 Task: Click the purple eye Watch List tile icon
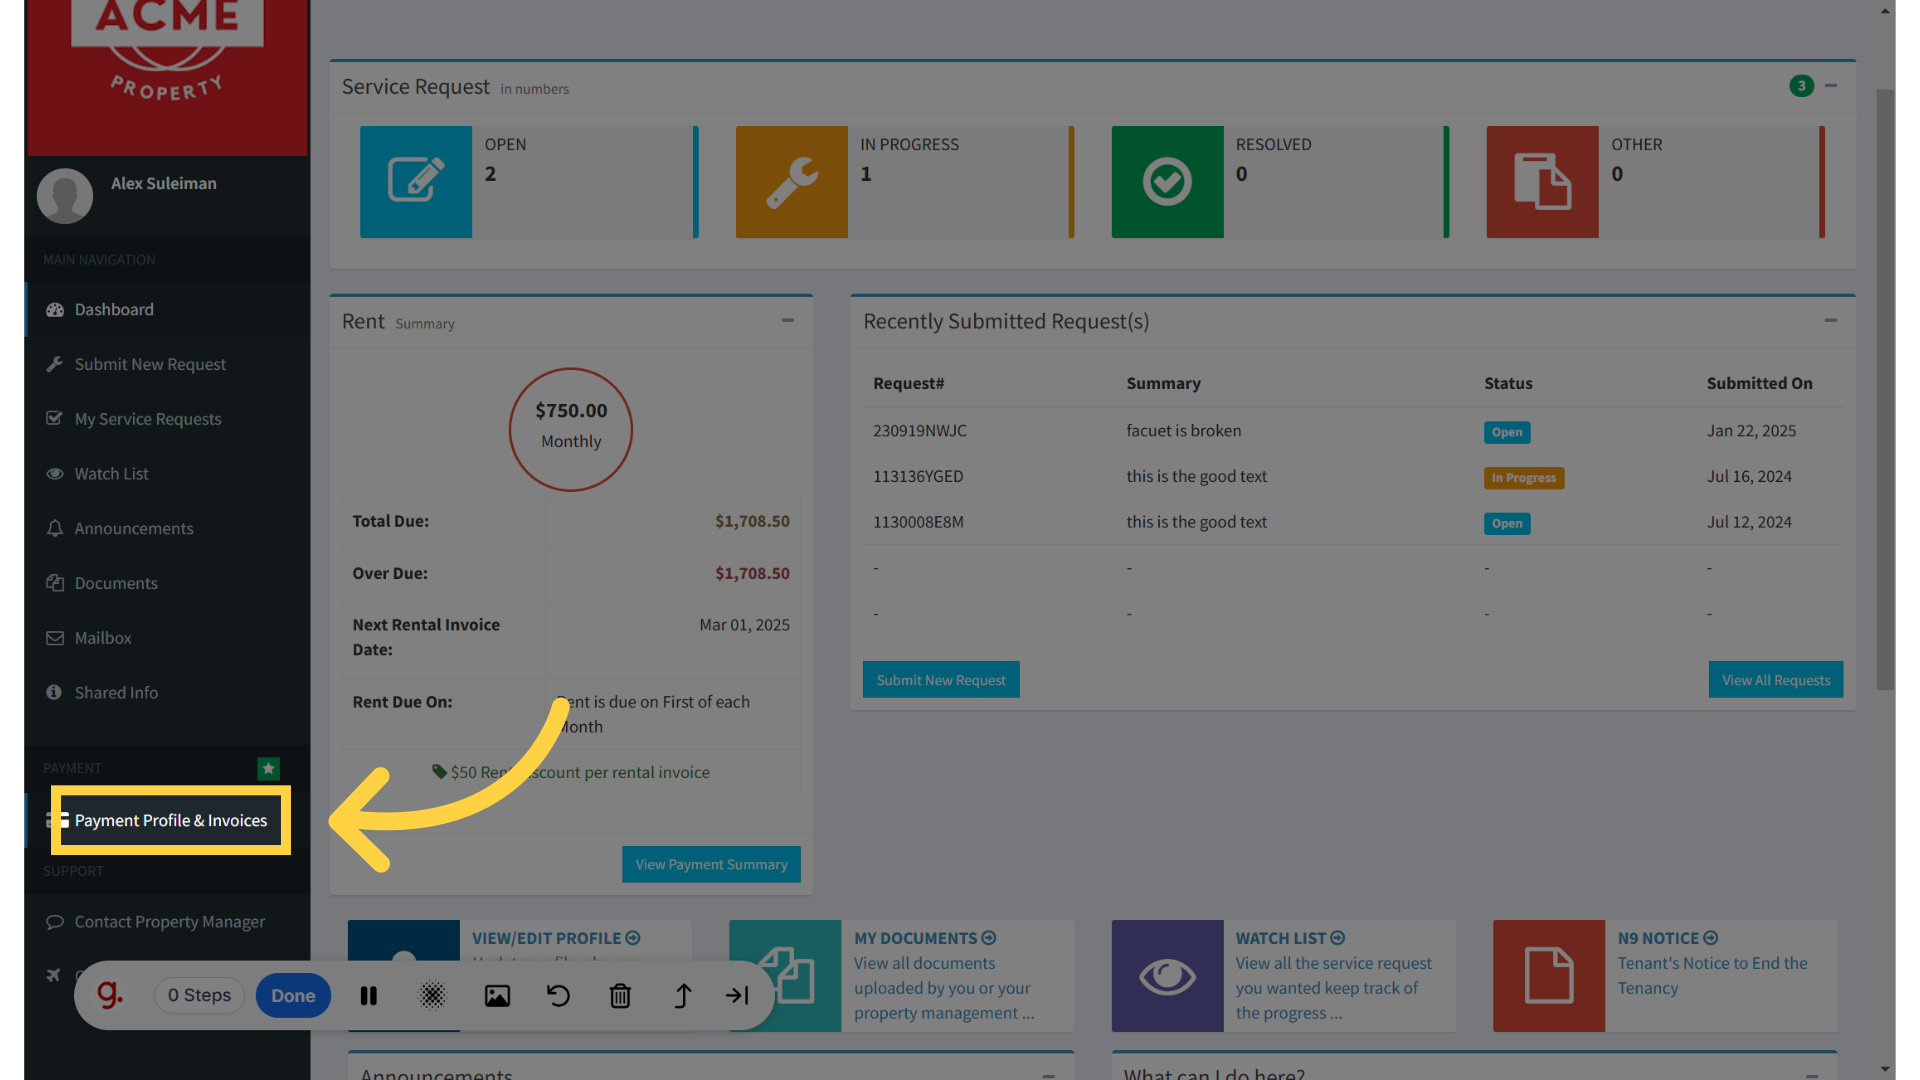pos(1167,976)
